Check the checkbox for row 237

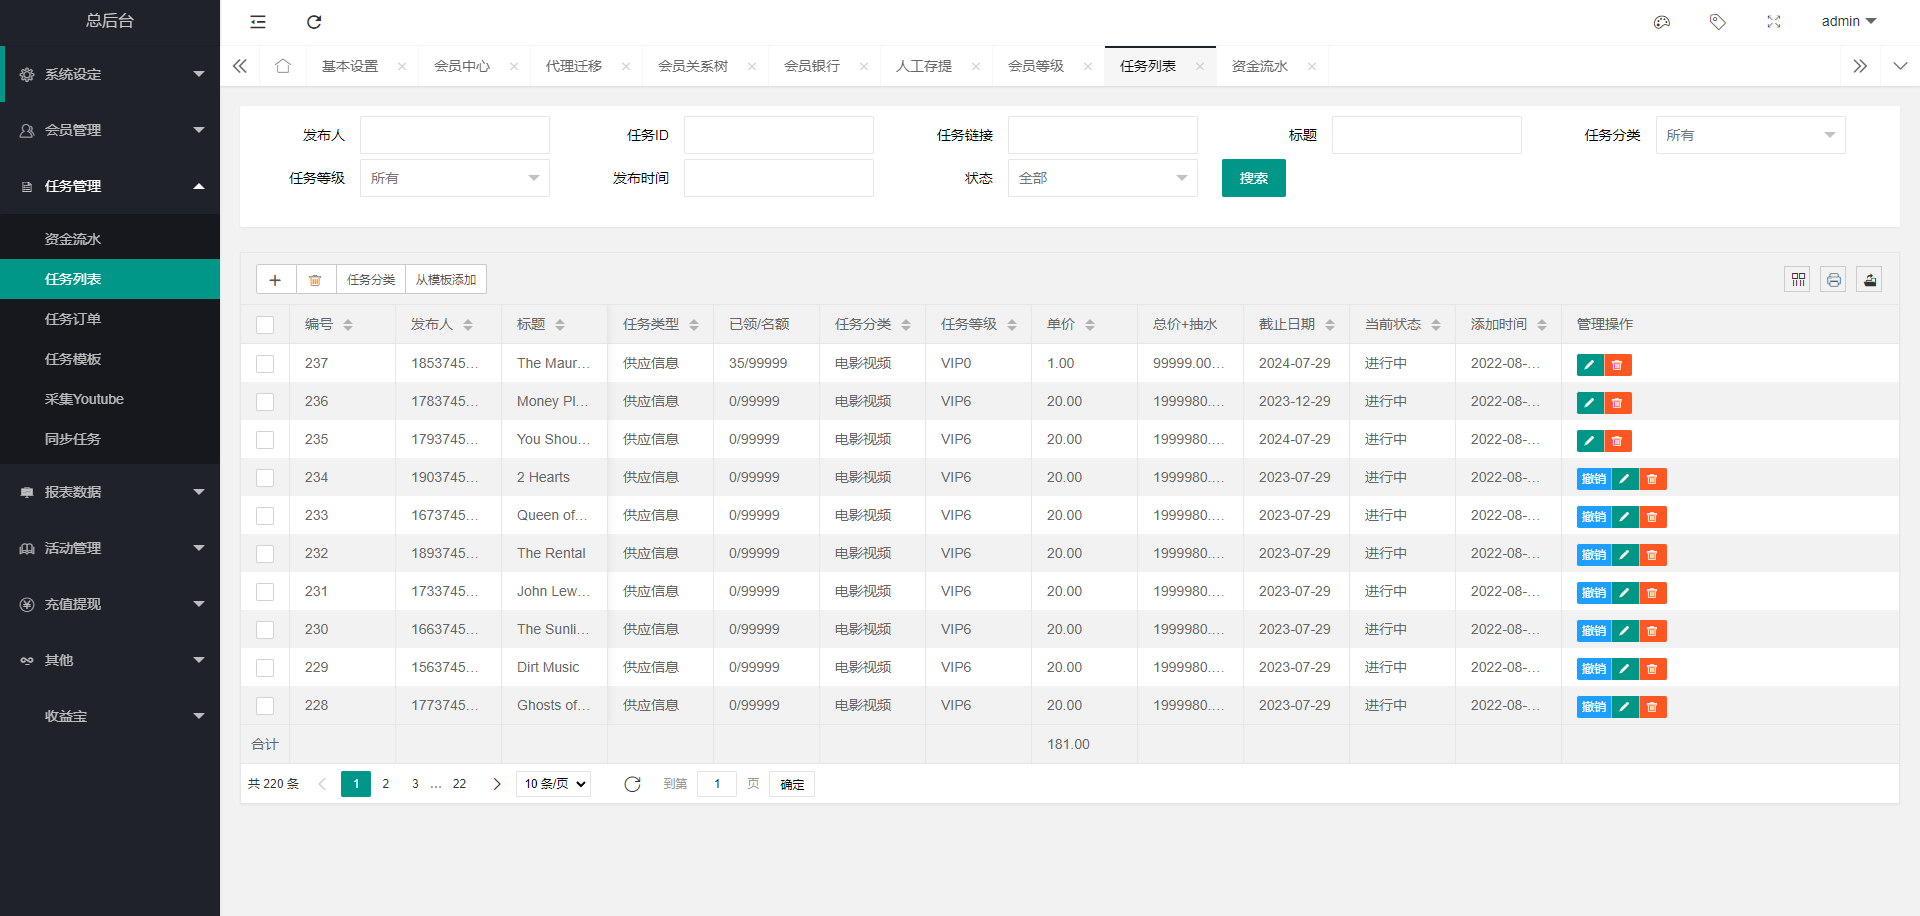[265, 364]
